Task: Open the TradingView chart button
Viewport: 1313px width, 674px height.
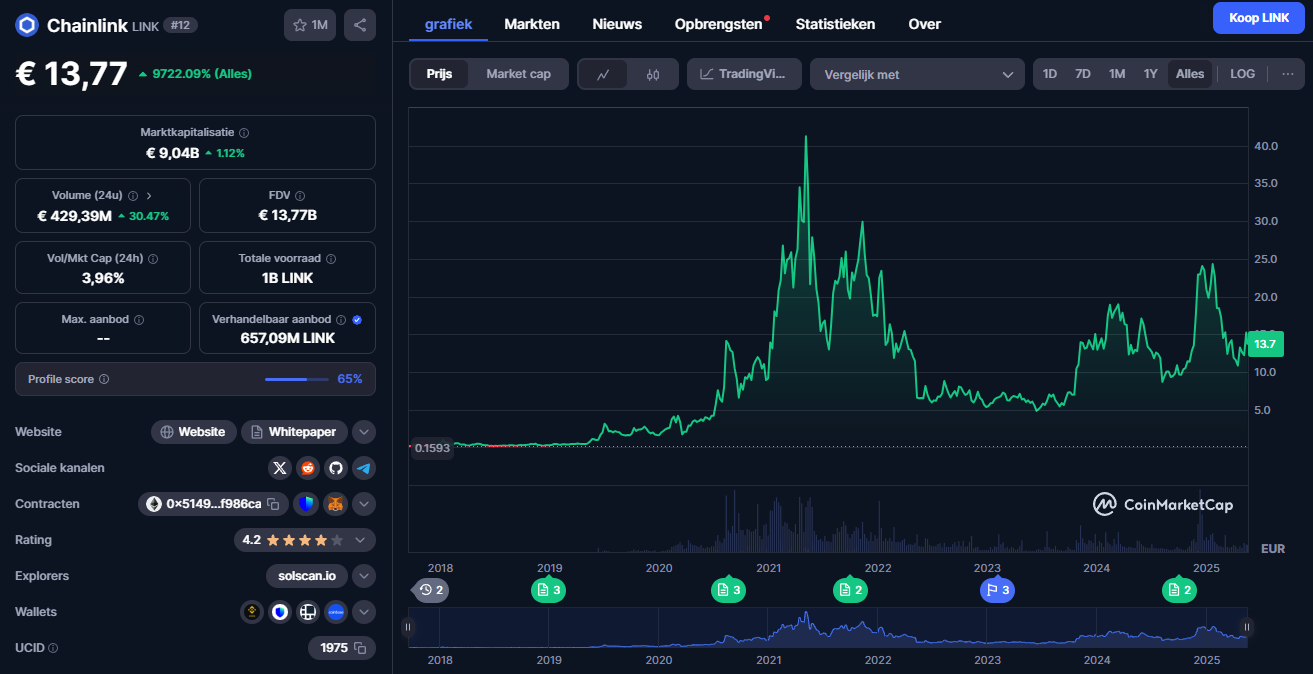Action: [x=744, y=74]
